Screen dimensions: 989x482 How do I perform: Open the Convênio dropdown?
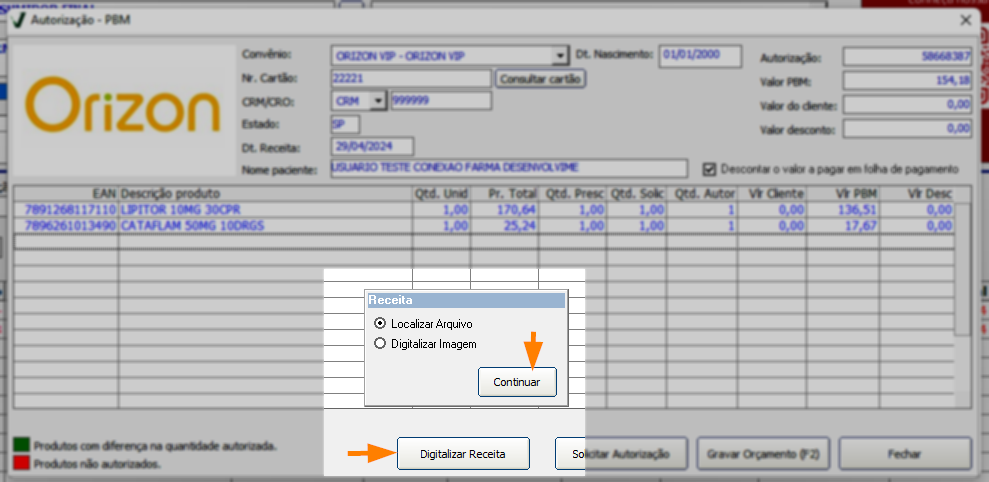(x=559, y=56)
